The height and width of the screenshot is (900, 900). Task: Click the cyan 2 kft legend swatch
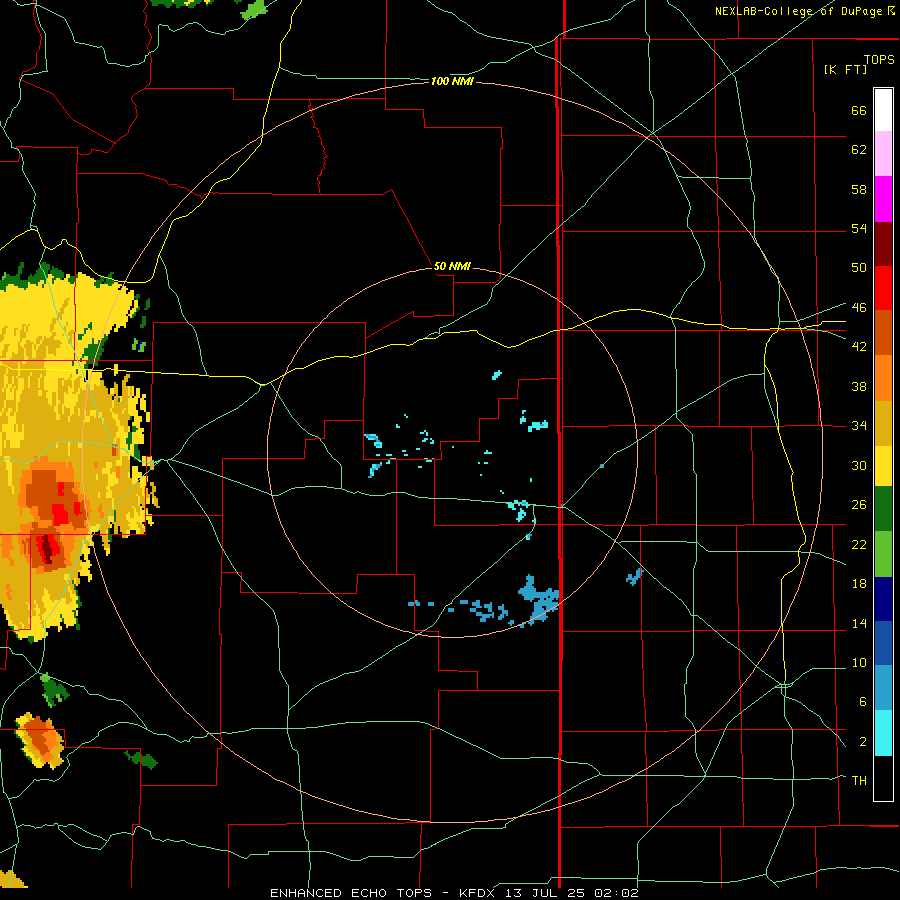883,733
